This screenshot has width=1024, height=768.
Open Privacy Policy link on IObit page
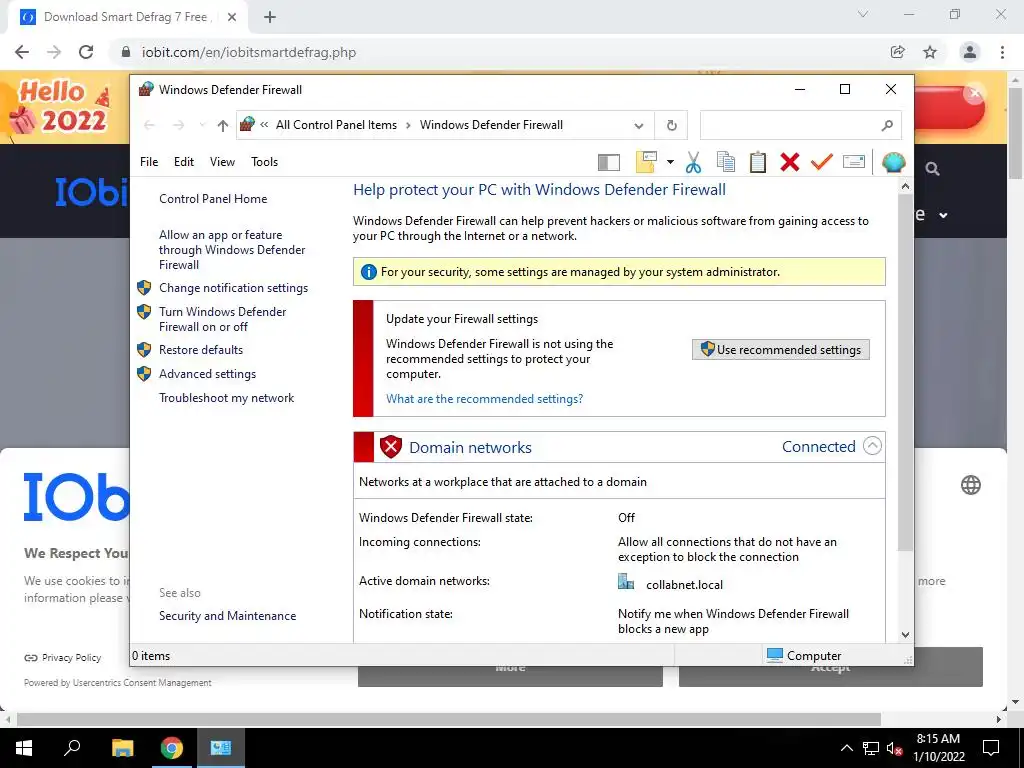[71, 658]
